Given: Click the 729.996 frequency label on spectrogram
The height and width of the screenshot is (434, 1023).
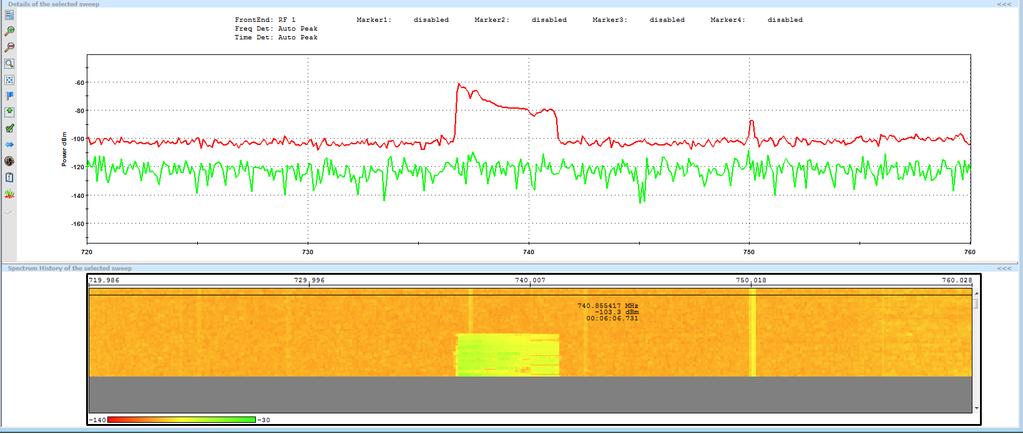Looking at the screenshot, I should pos(309,281).
